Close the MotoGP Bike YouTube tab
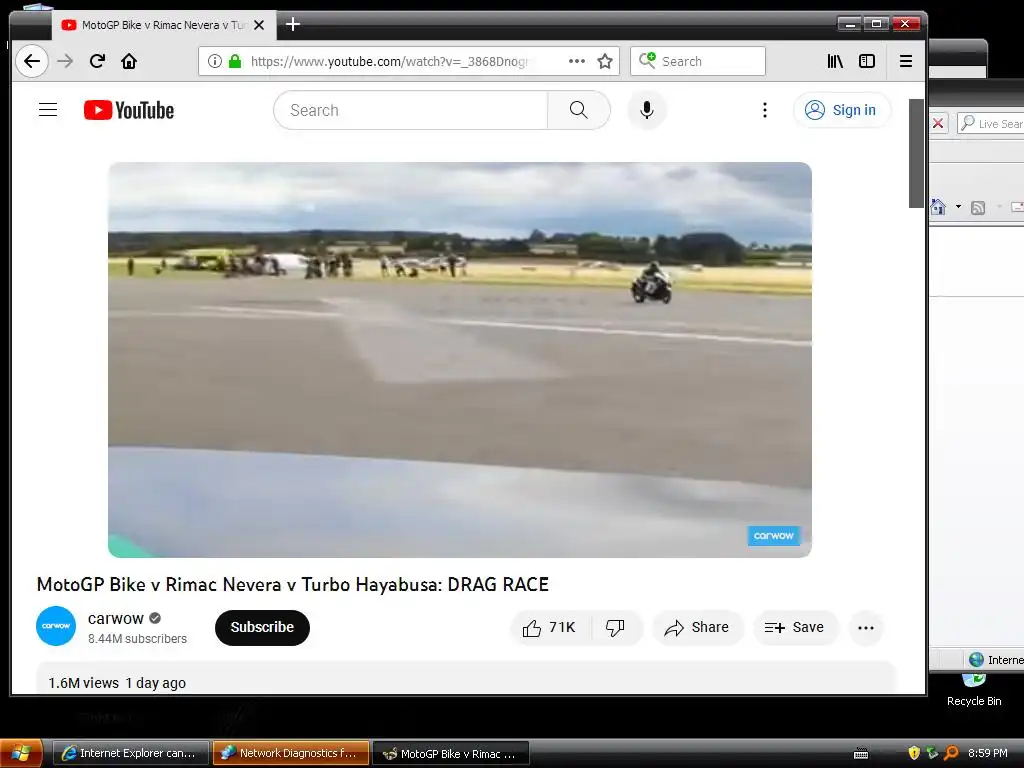The height and width of the screenshot is (768, 1024). coord(259,25)
